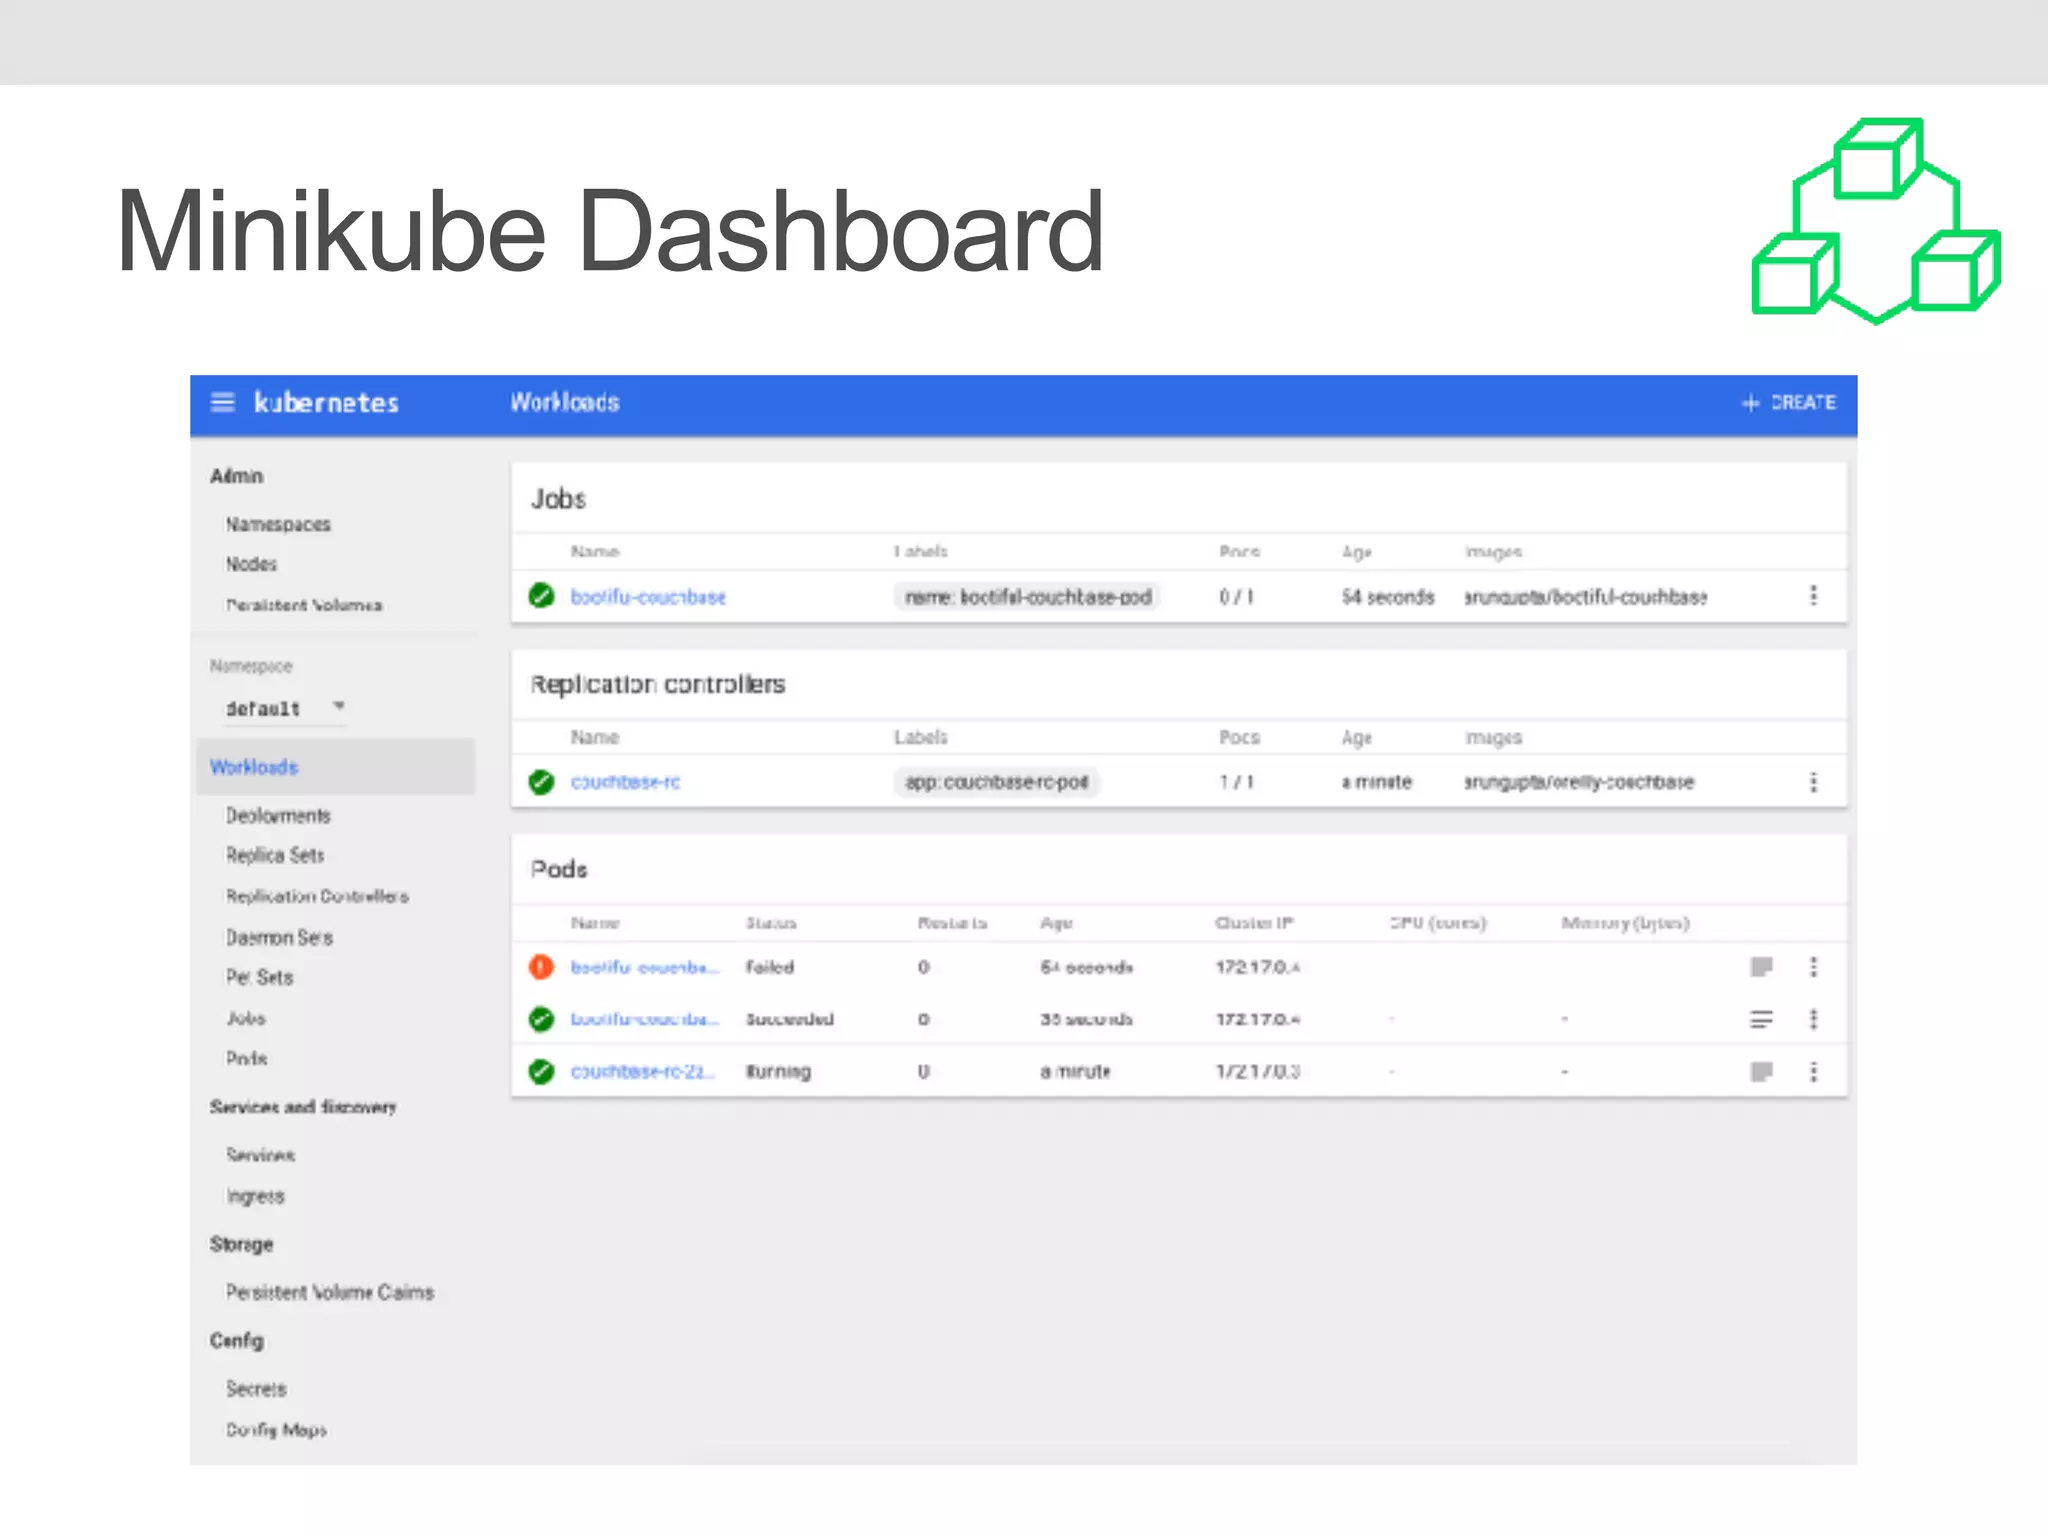Open the Succeeded bootiful-couchbase pod link
2048x1536 pixels.
pos(645,1019)
